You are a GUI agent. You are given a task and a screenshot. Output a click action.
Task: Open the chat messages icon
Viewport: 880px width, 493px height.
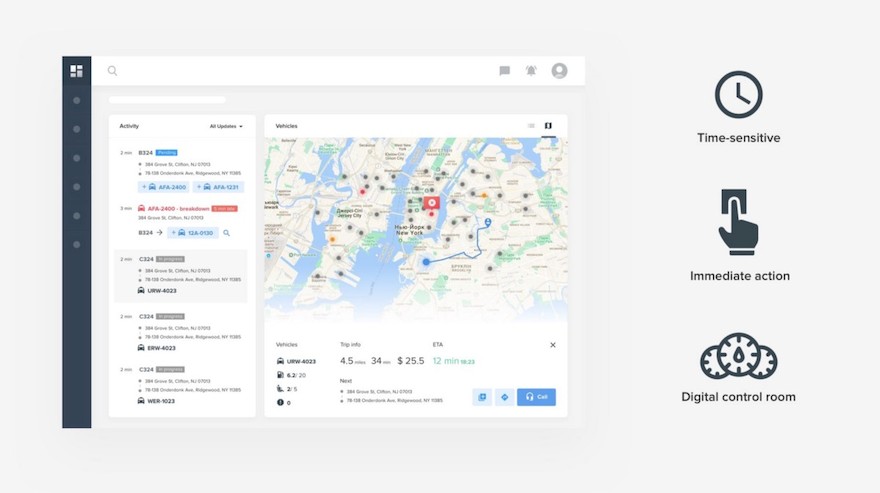[x=505, y=71]
